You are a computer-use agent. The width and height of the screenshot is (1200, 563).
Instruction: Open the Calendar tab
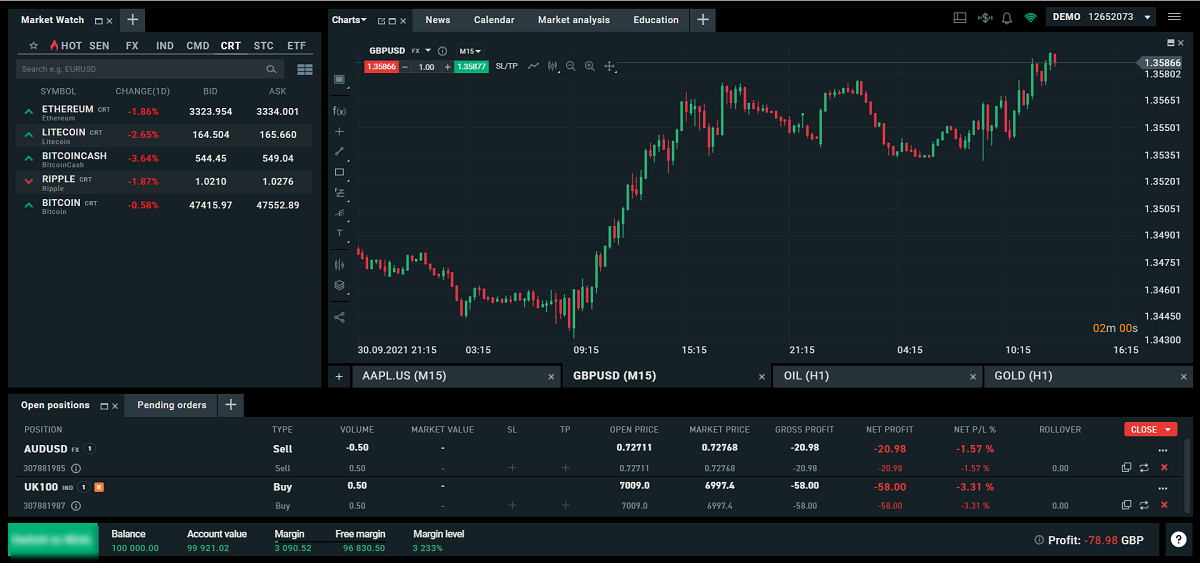494,20
